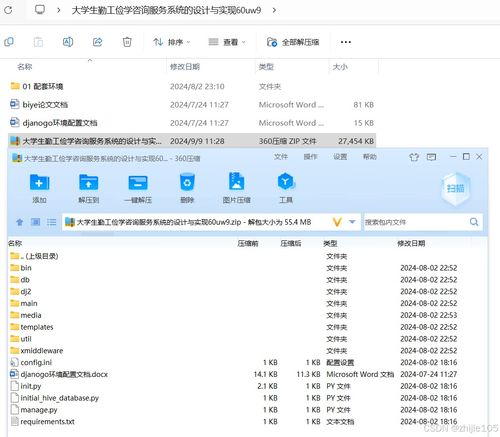Viewport: 500px width, 437px height.
Task: Click the Scan (扫描) shield button
Action: coord(455,189)
